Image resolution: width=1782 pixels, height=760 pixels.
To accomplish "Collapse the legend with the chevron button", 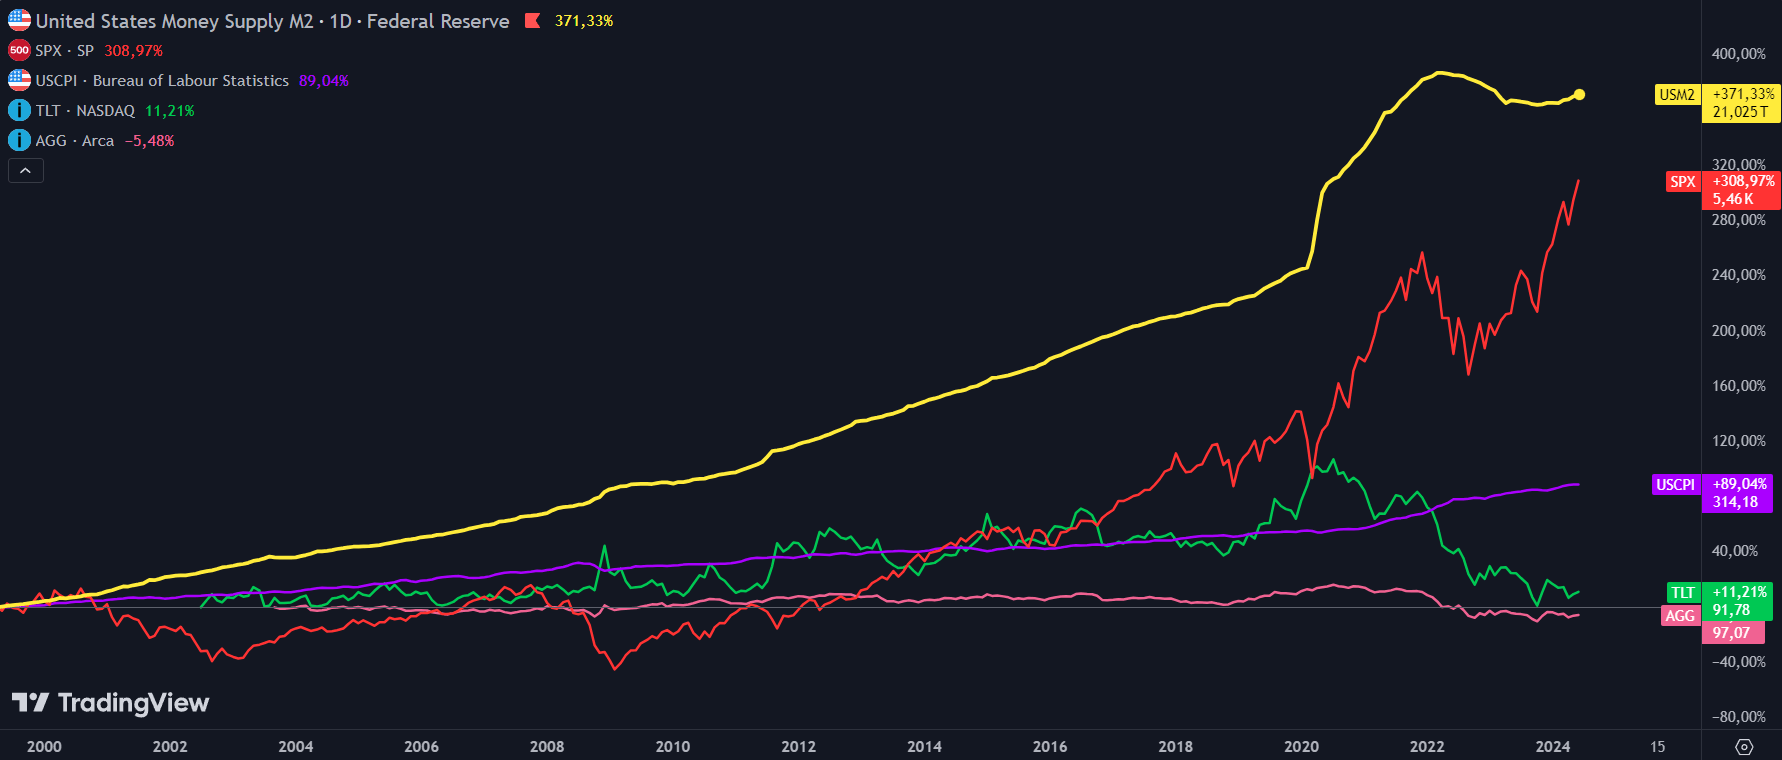I will (x=26, y=171).
